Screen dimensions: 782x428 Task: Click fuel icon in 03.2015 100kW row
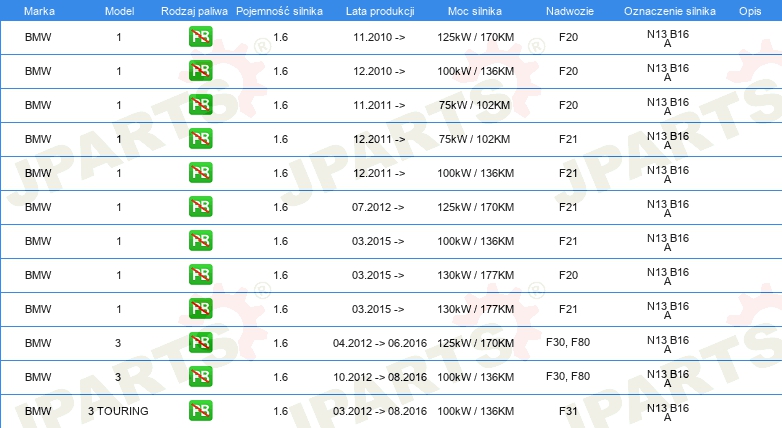pyautogui.click(x=200, y=240)
